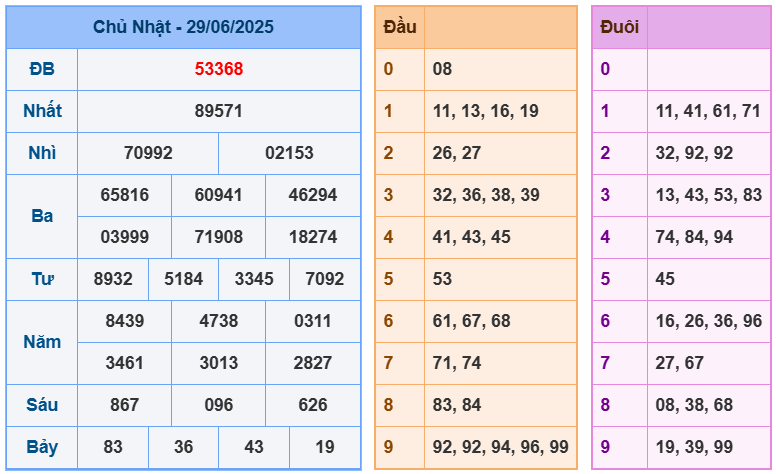Select the Ba prize number 18274
Screen dimensions: 776x474
click(312, 237)
